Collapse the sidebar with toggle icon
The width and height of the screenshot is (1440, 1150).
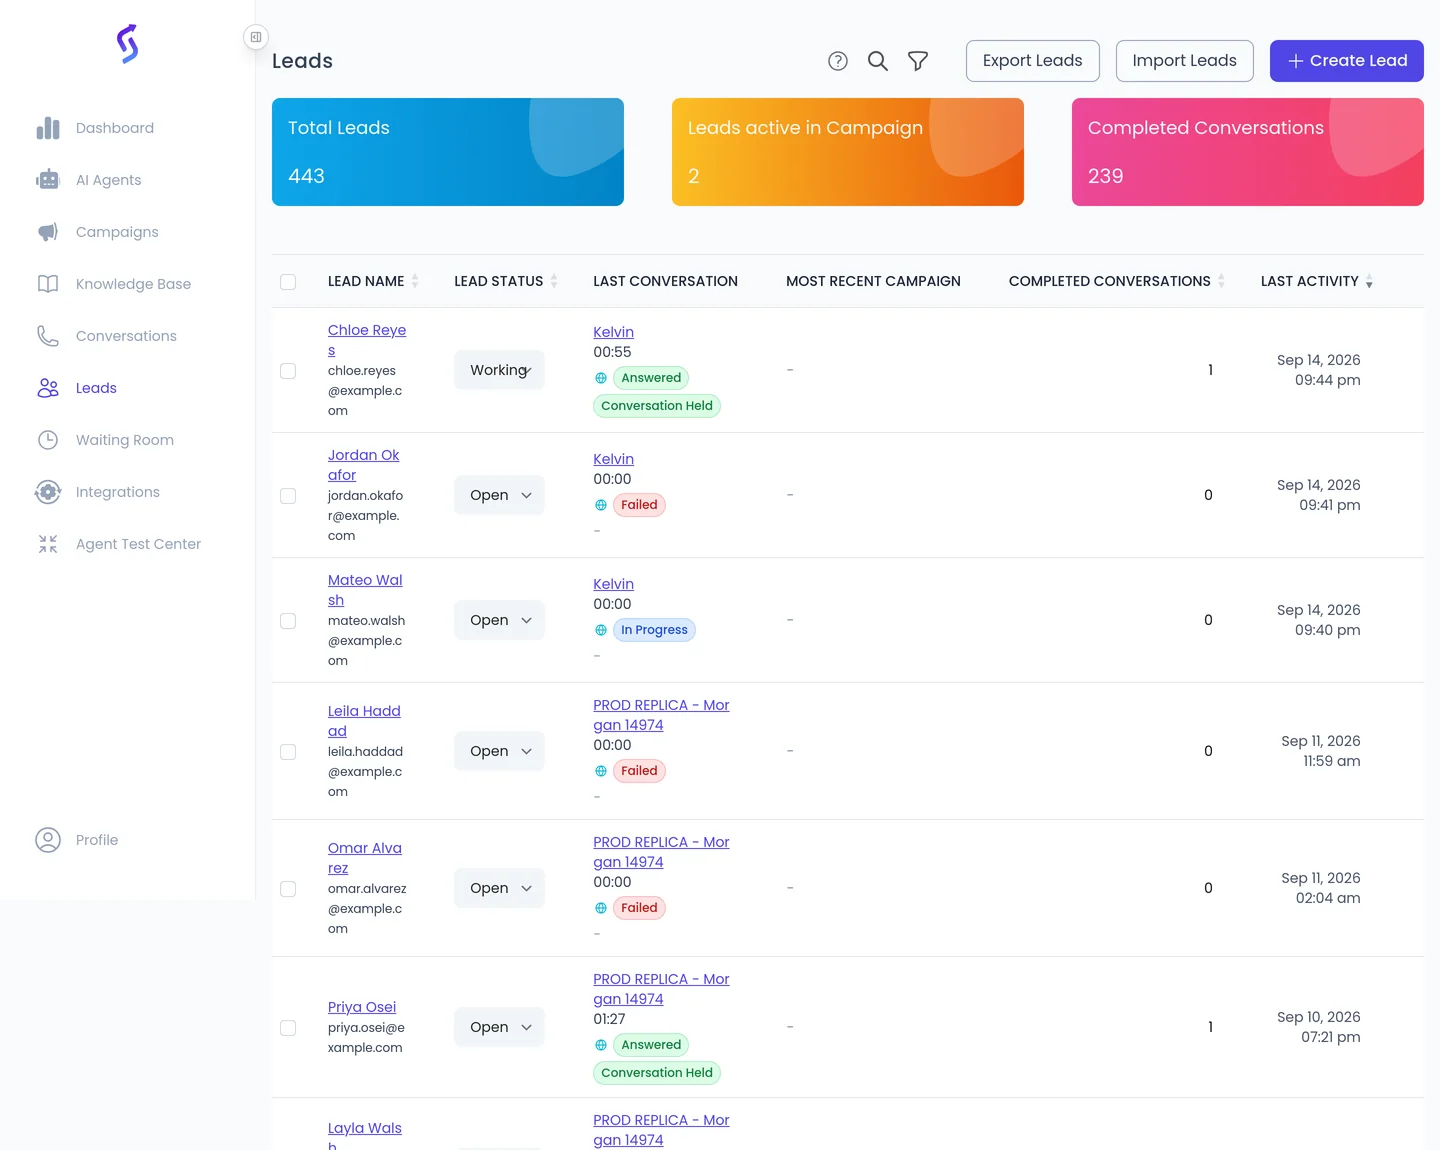(256, 37)
